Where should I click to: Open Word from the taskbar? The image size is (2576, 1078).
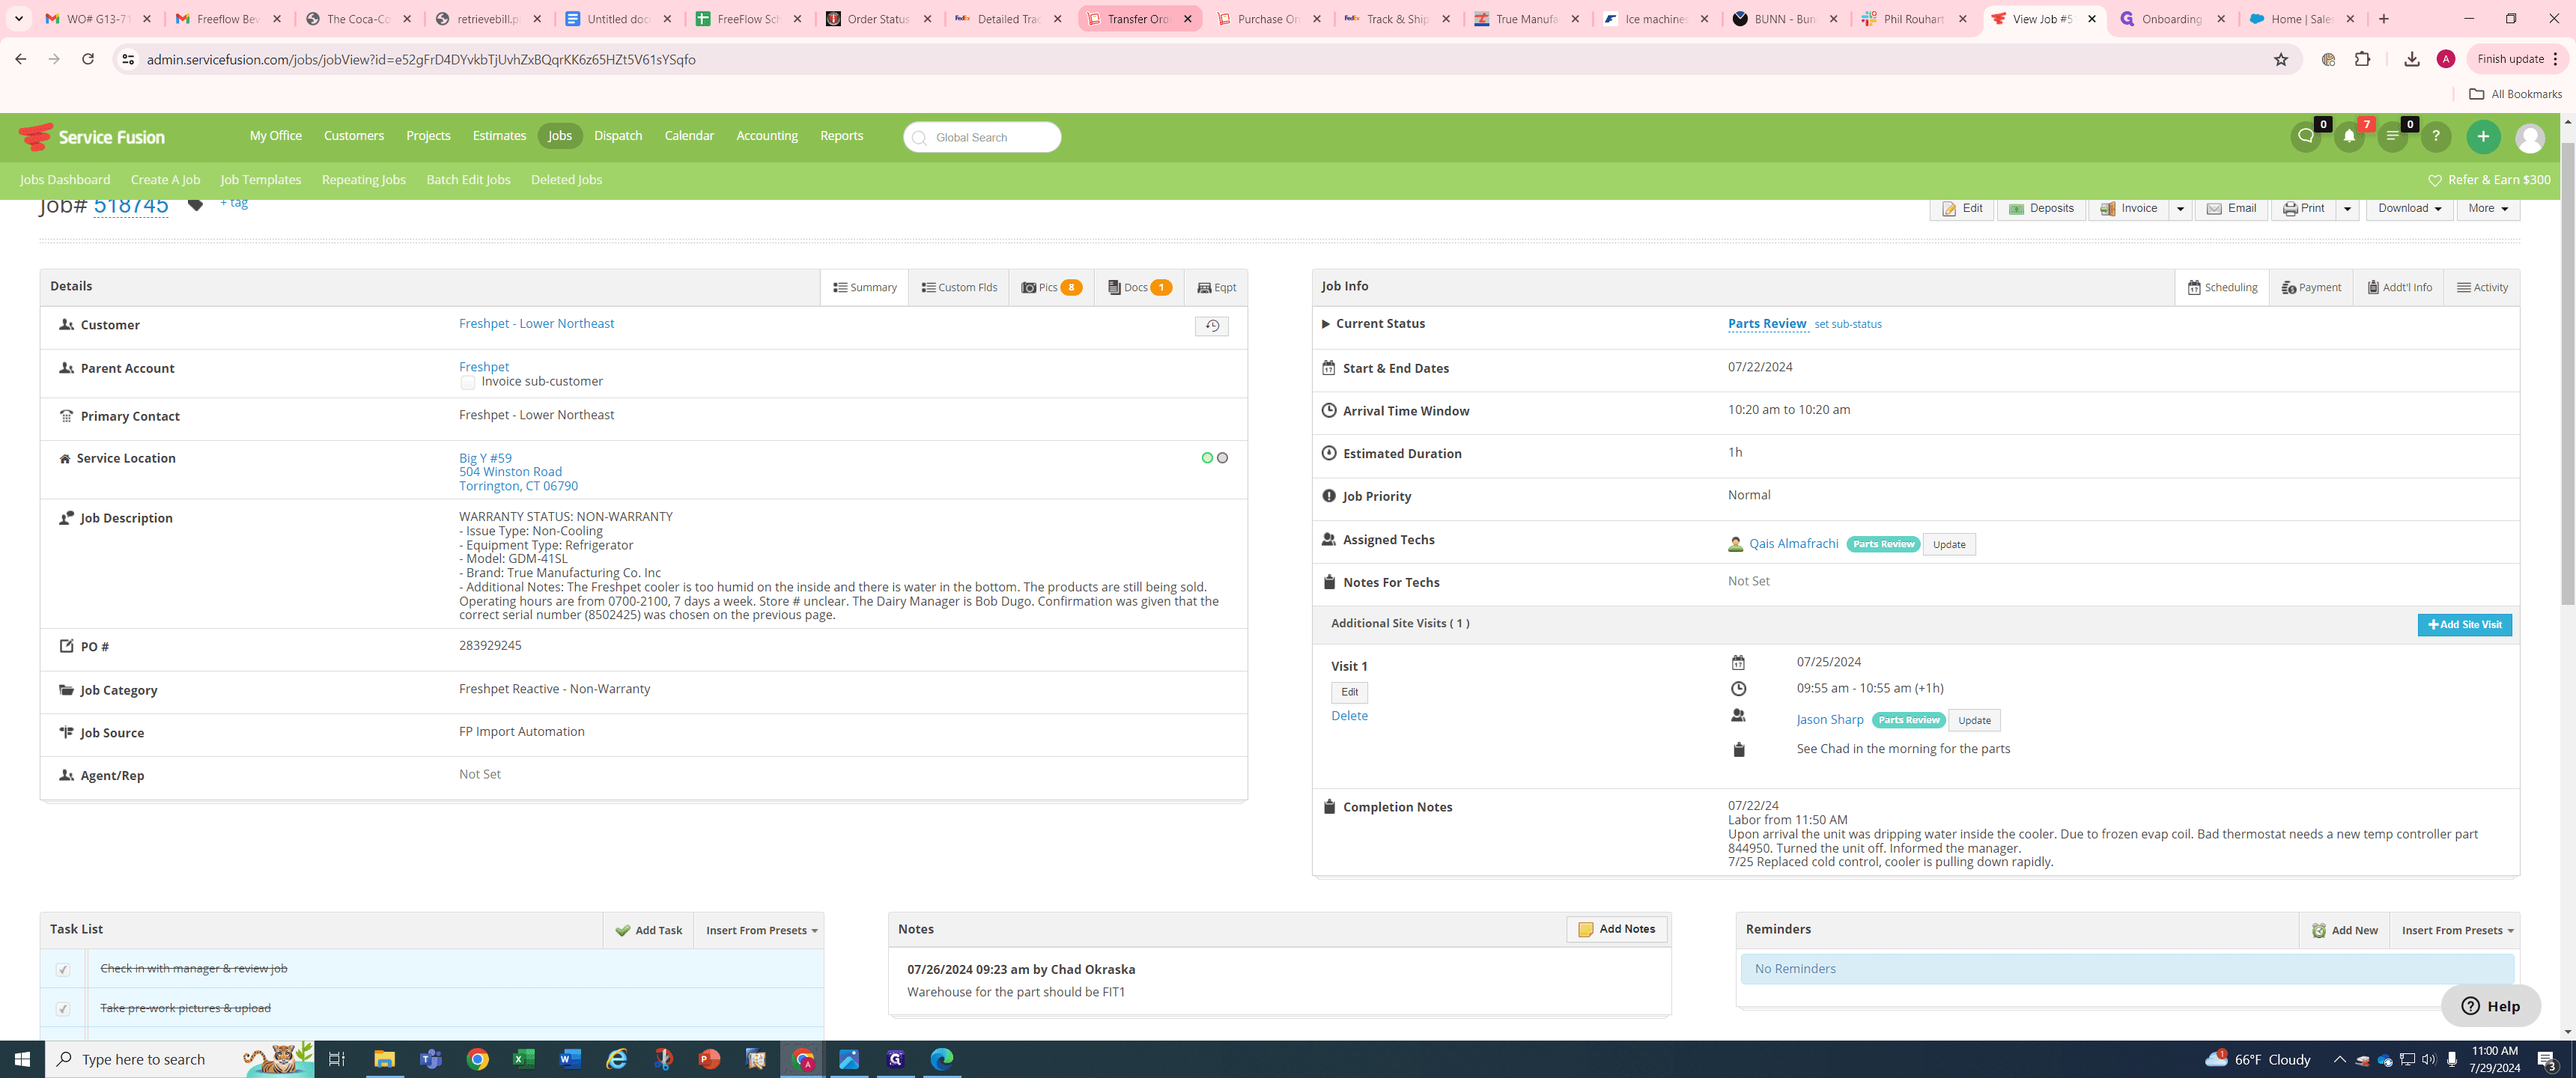[570, 1059]
